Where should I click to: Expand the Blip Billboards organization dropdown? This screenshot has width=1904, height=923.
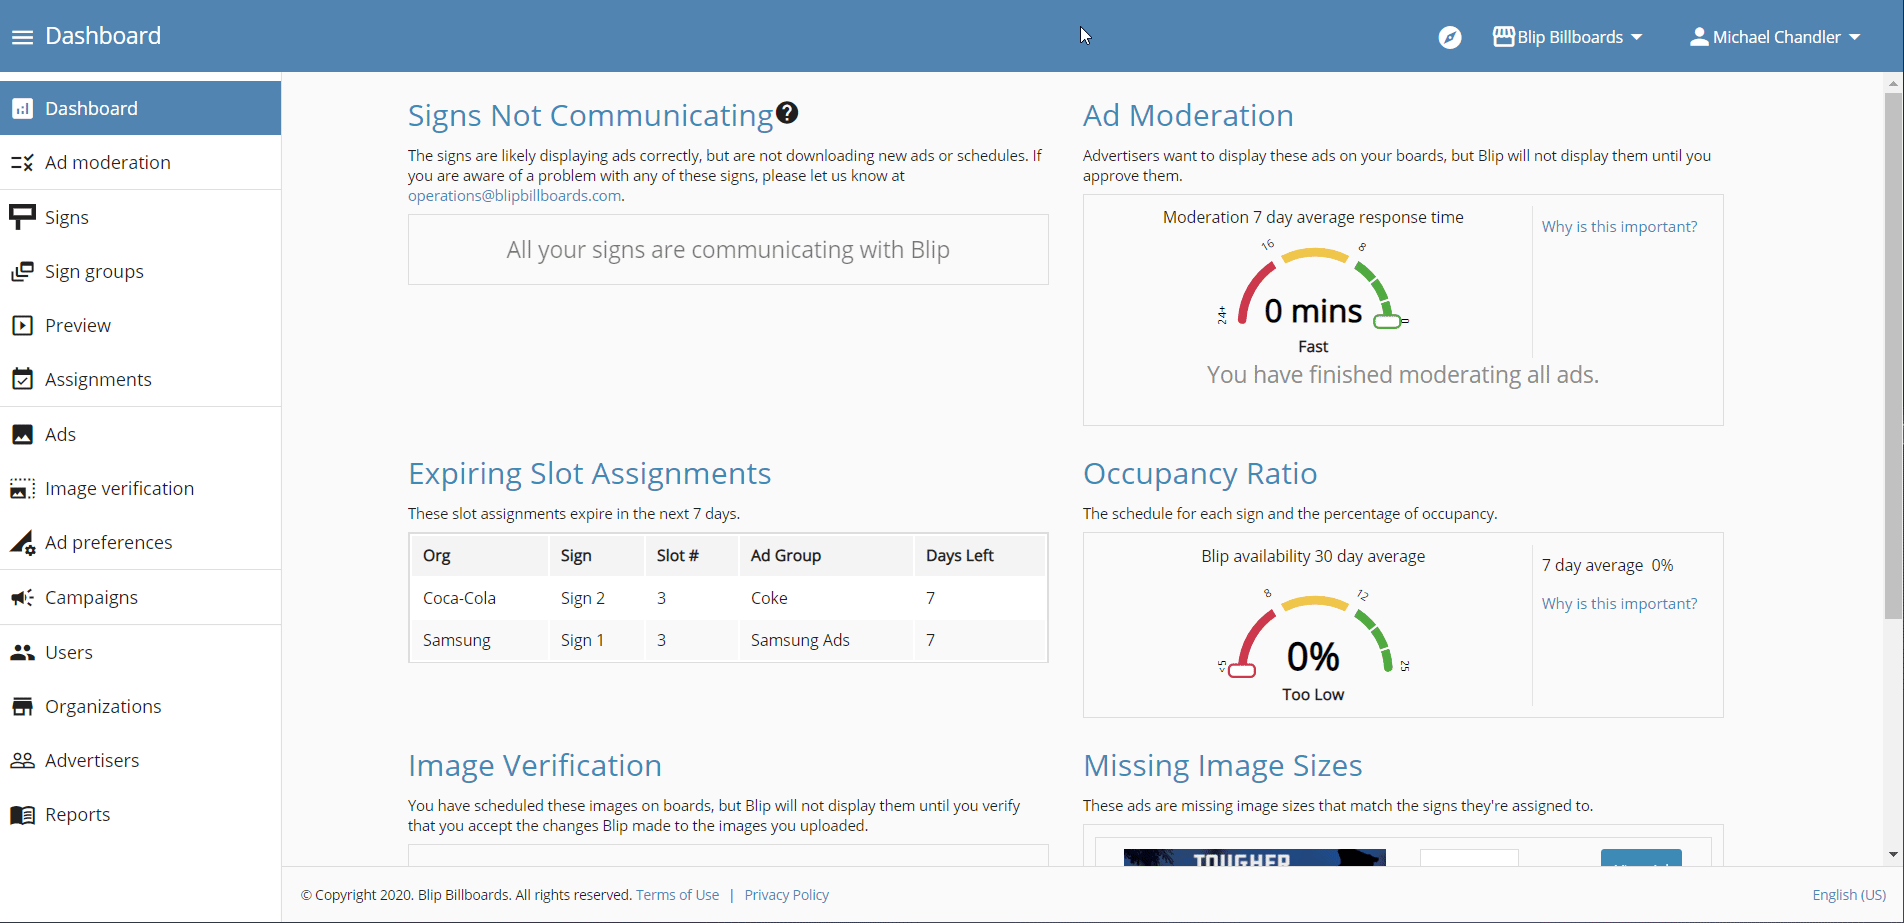point(1567,36)
